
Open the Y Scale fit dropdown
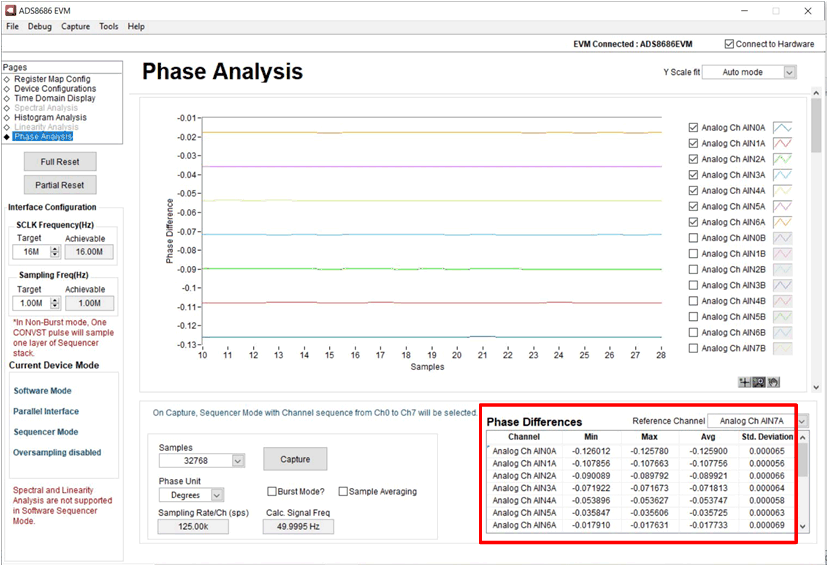789,73
